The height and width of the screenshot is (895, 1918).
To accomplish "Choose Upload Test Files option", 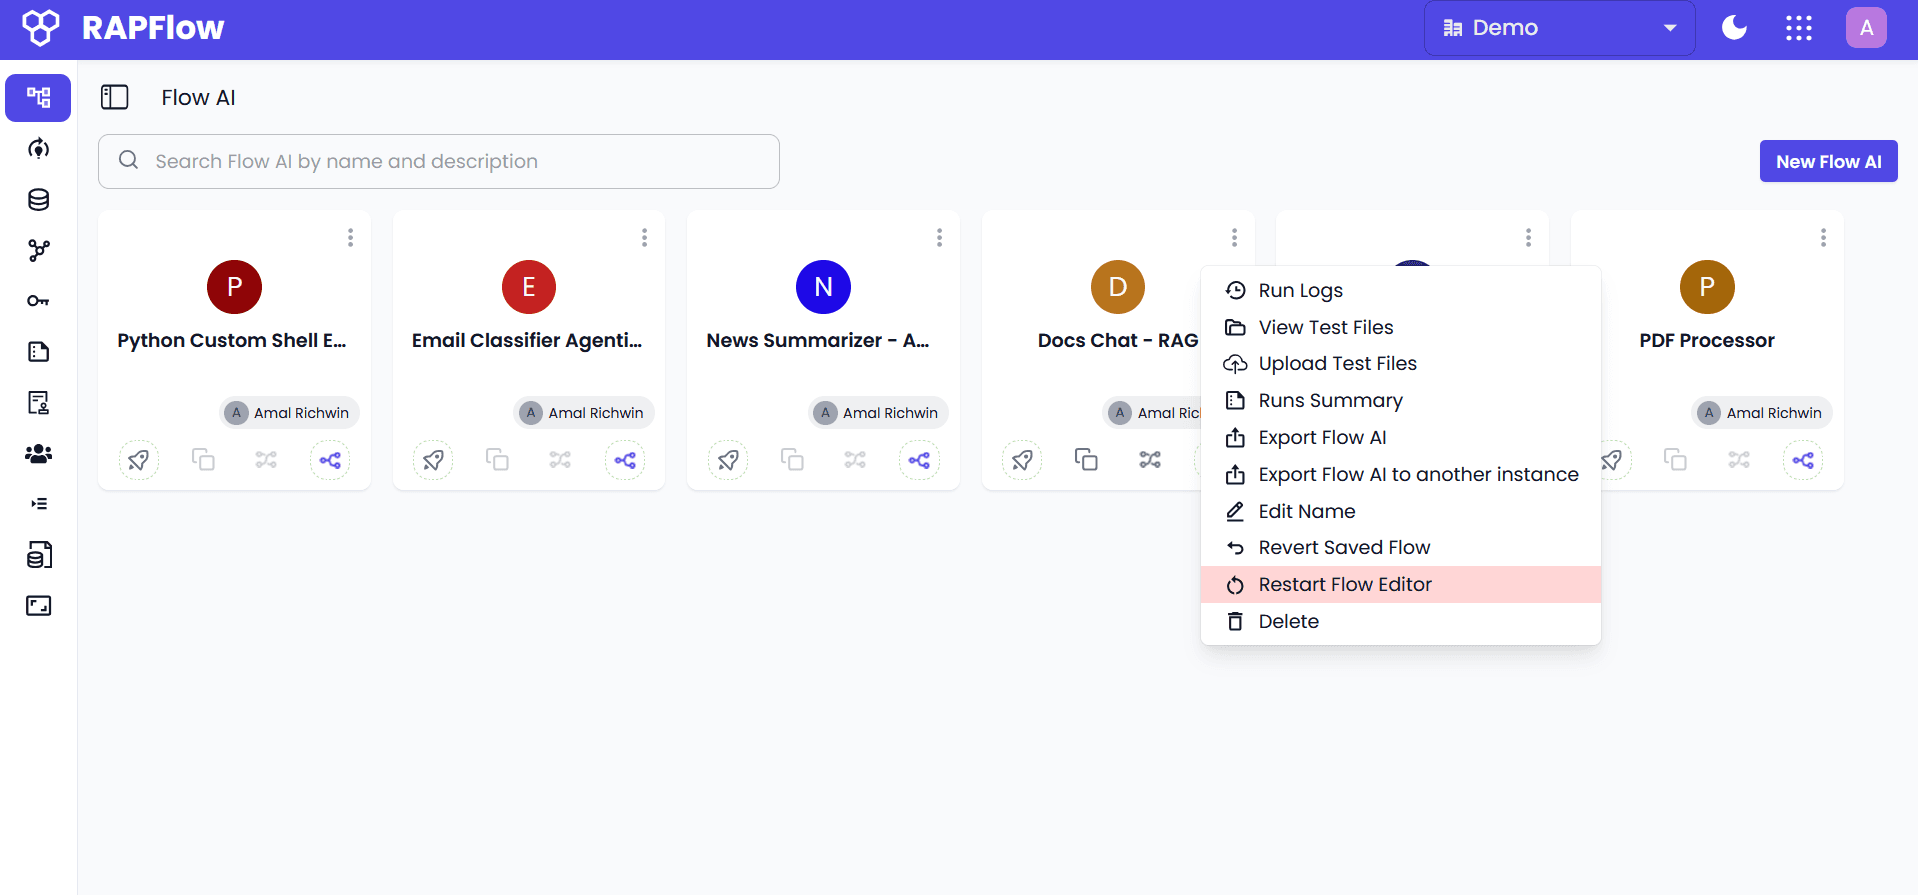I will click(x=1400, y=364).
